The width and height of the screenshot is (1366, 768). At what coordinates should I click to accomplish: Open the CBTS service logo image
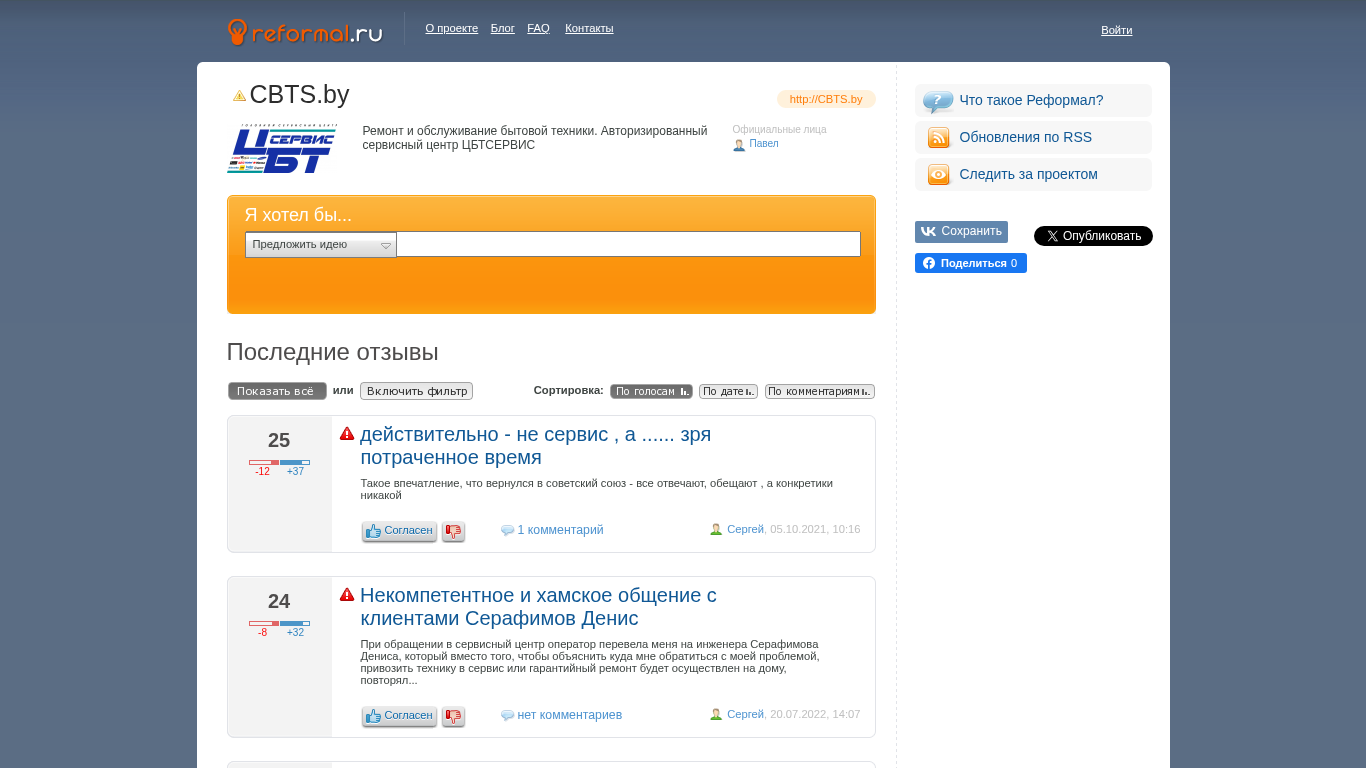point(282,148)
